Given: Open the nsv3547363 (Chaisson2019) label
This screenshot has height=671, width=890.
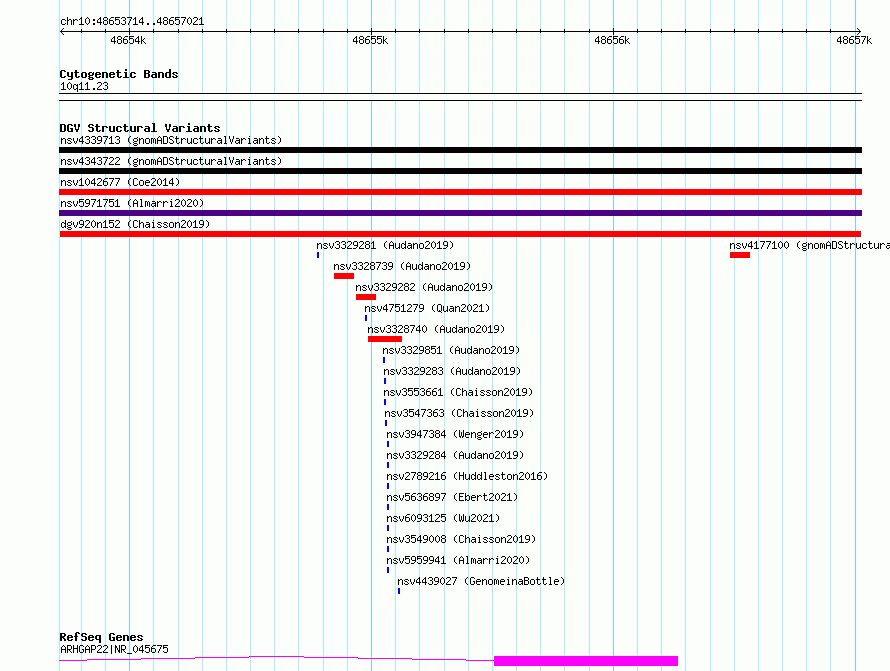Looking at the screenshot, I should pyautogui.click(x=459, y=413).
